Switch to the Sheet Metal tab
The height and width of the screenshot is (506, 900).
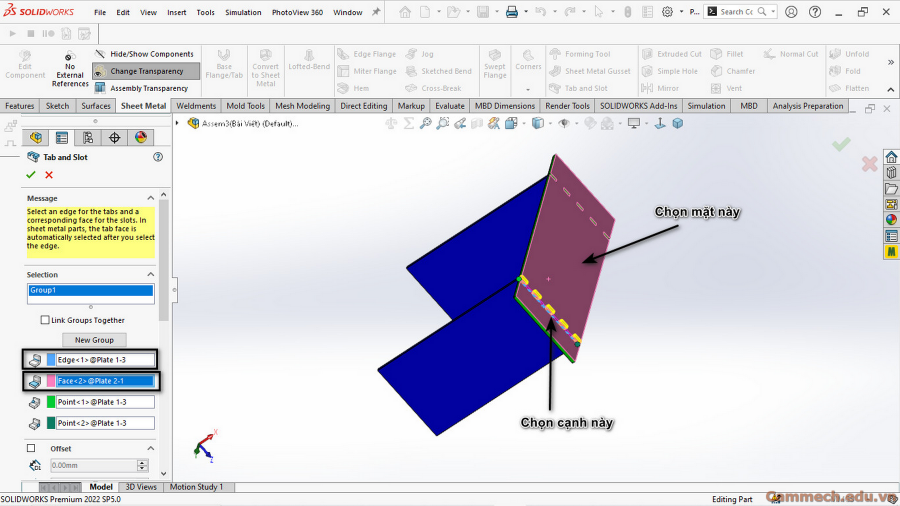[x=143, y=106]
